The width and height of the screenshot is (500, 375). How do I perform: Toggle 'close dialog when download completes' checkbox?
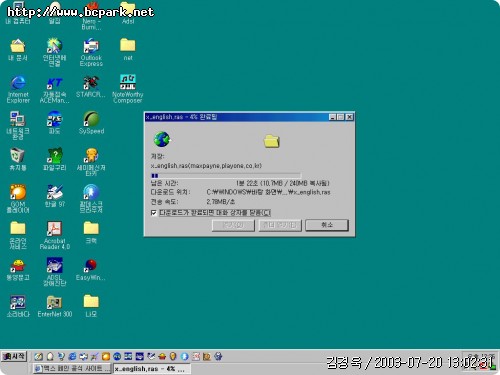point(154,213)
